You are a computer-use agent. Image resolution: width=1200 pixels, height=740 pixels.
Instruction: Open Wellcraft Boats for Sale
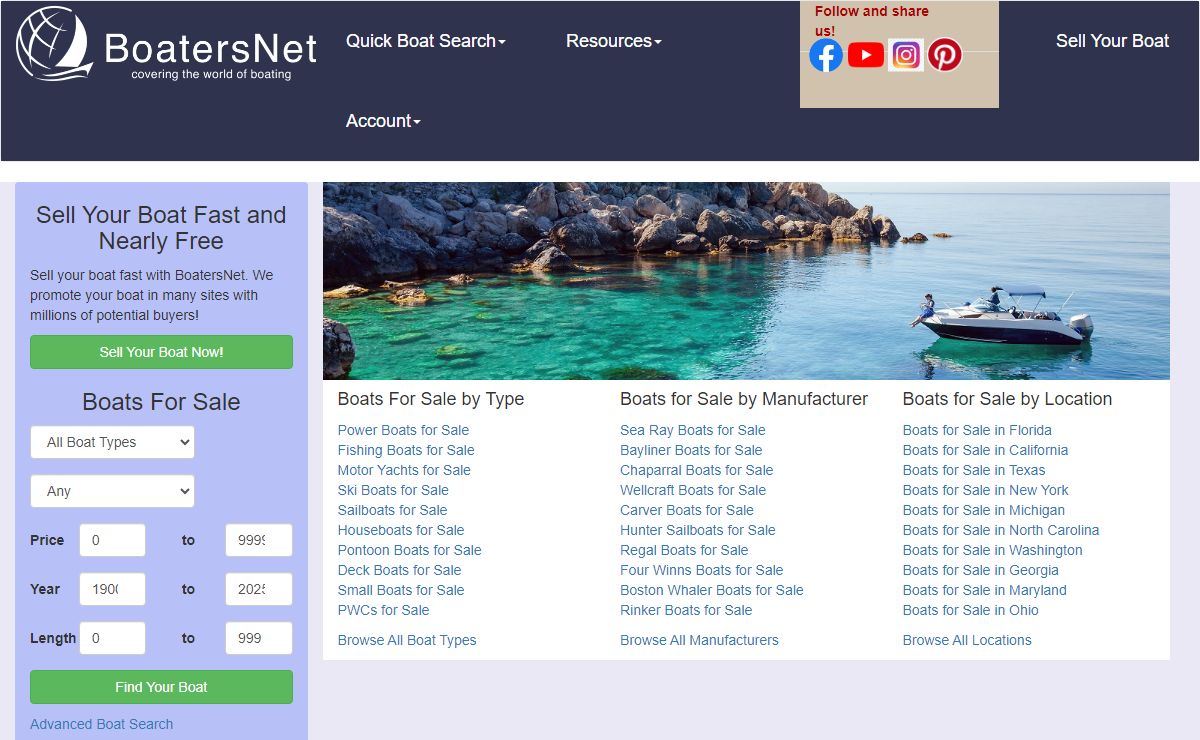693,490
